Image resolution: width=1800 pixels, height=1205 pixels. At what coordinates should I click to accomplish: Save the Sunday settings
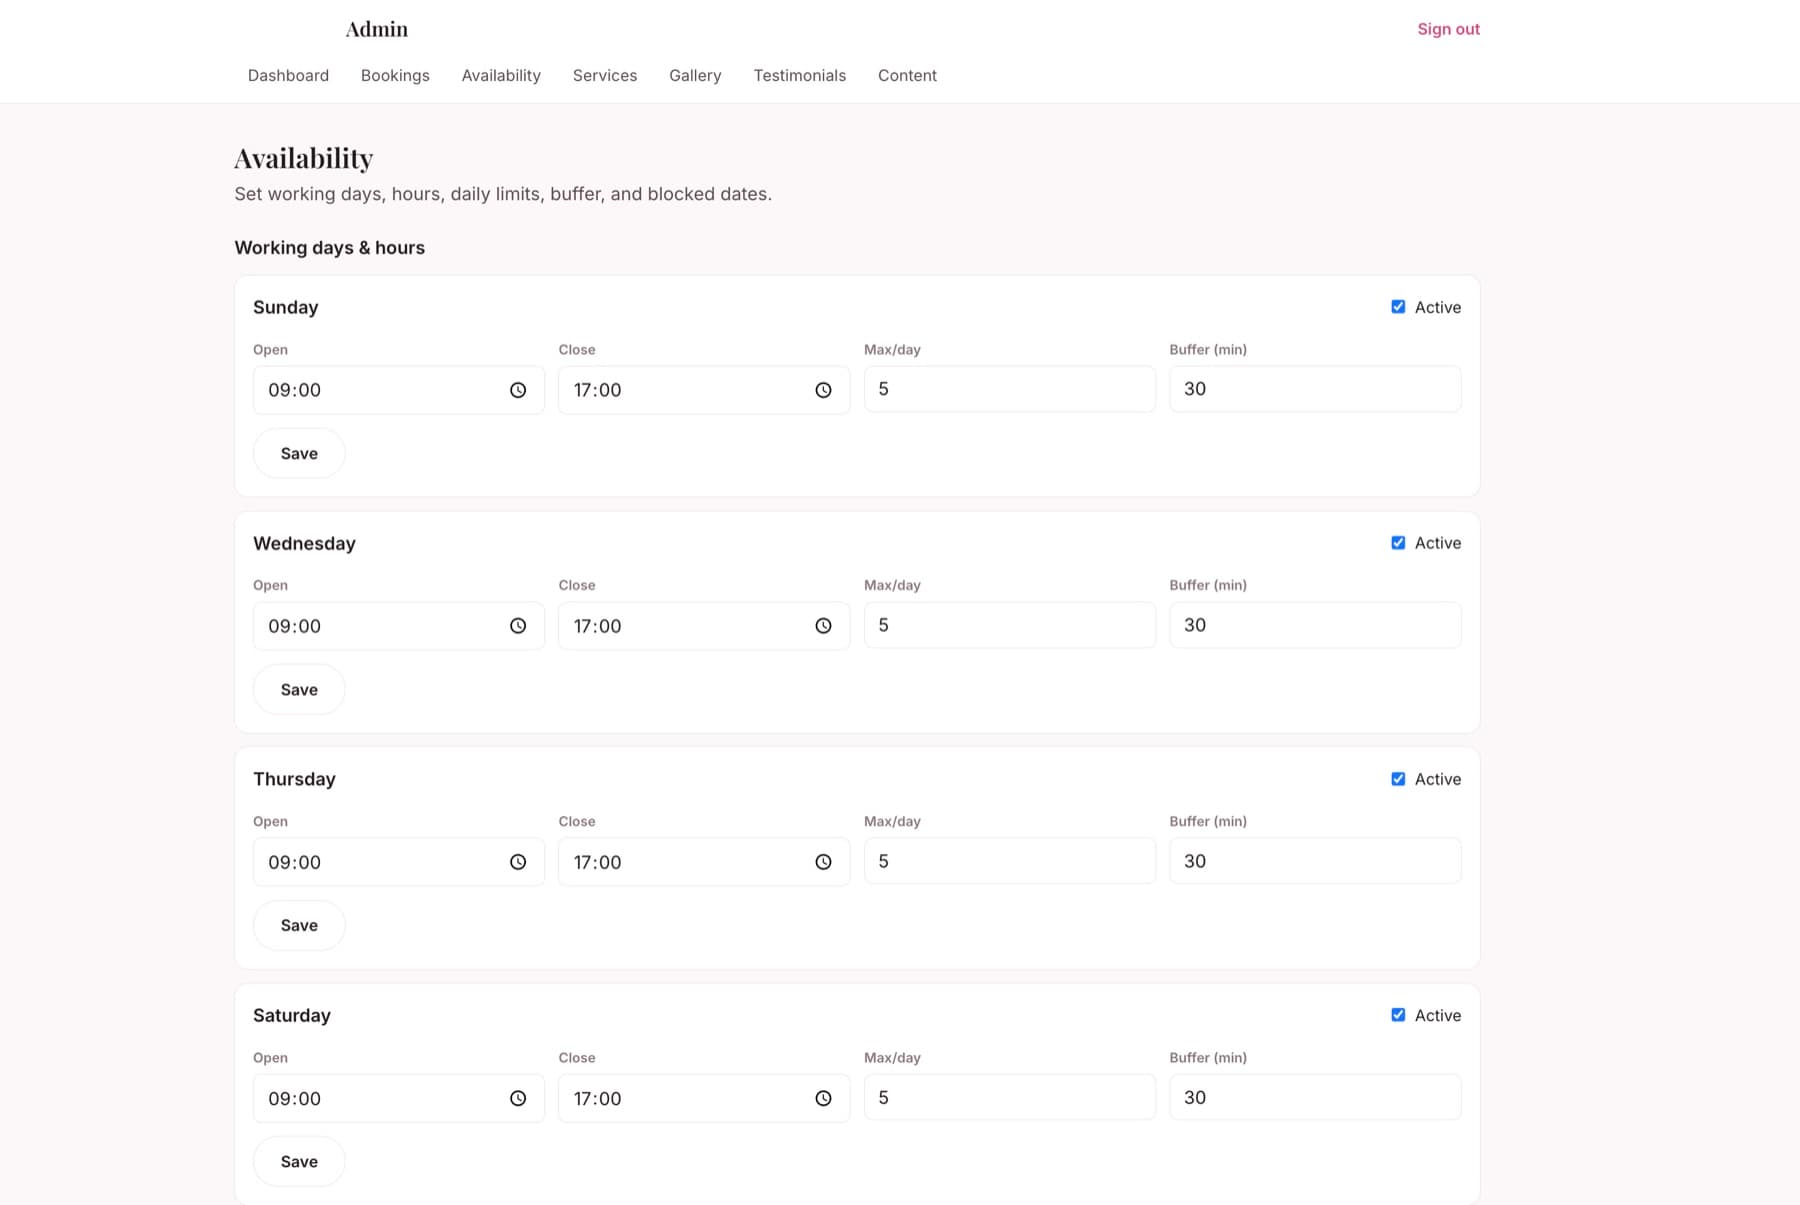coord(299,453)
